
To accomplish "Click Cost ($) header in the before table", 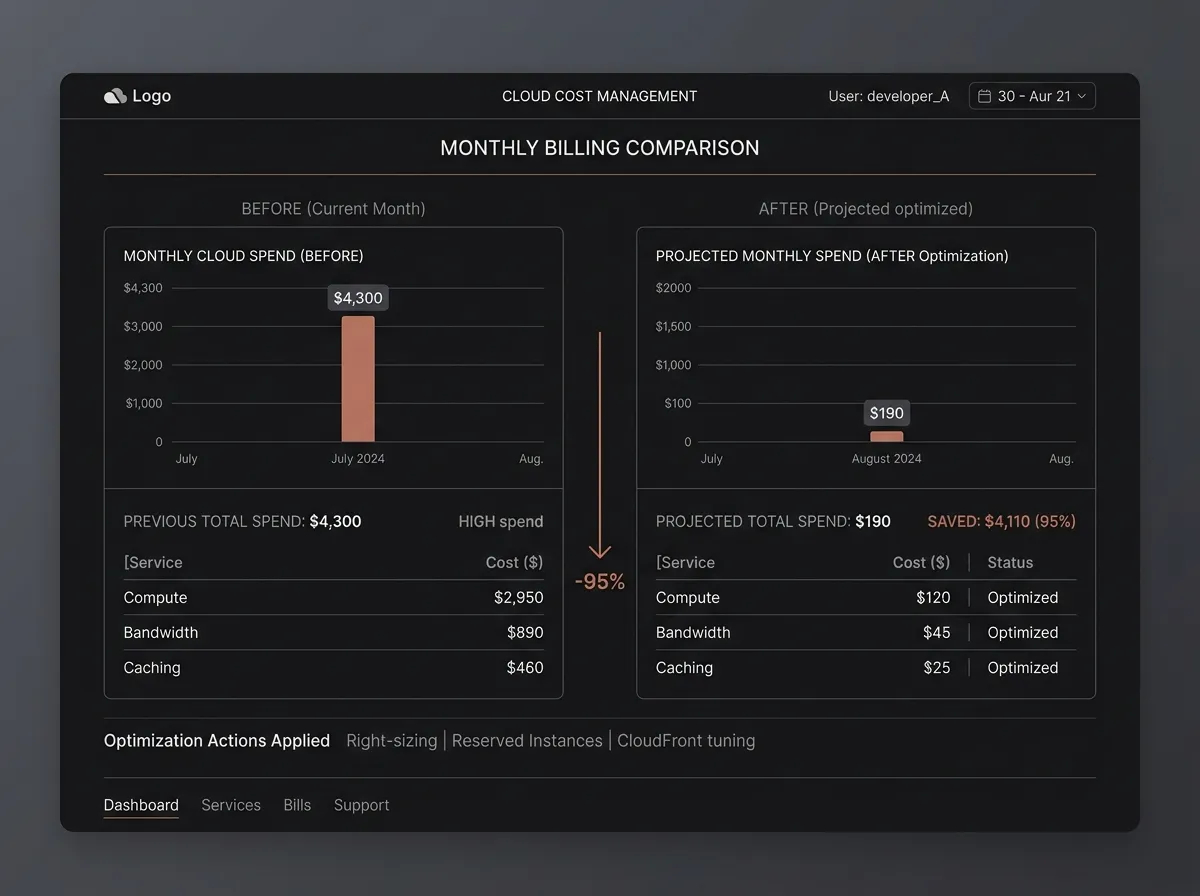I will pos(515,563).
